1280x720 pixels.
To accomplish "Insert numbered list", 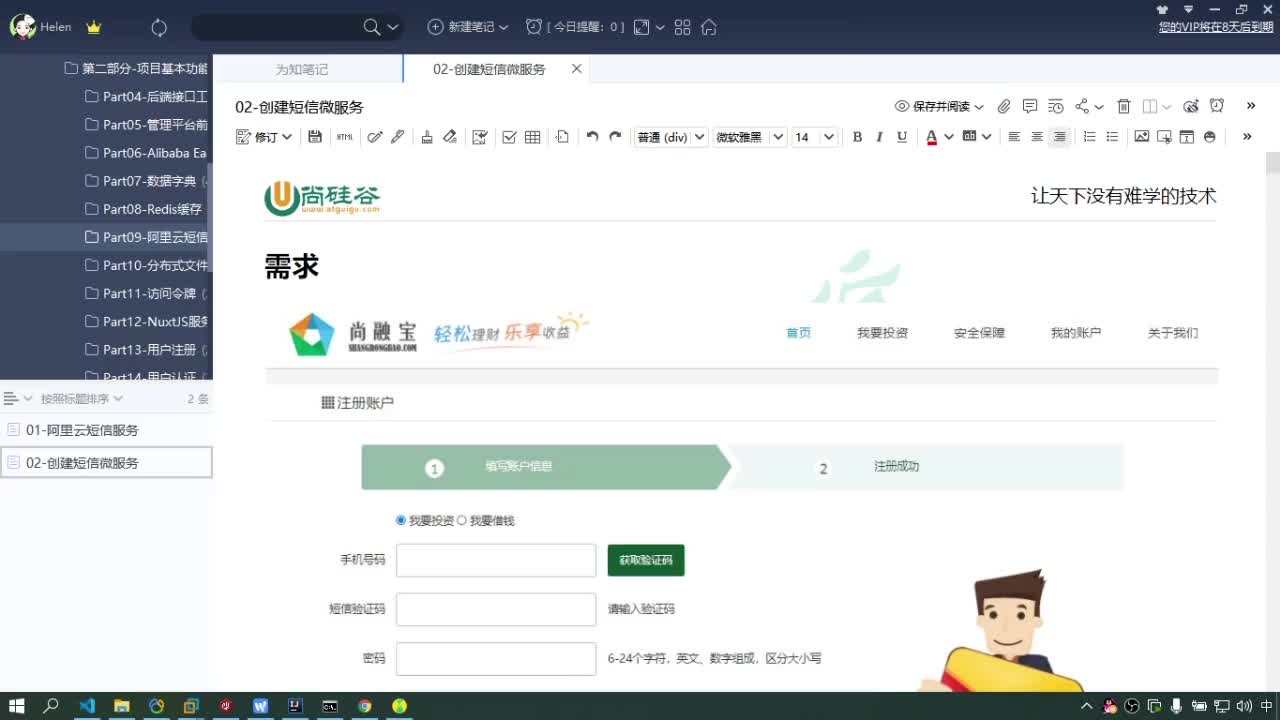I will [x=1090, y=137].
